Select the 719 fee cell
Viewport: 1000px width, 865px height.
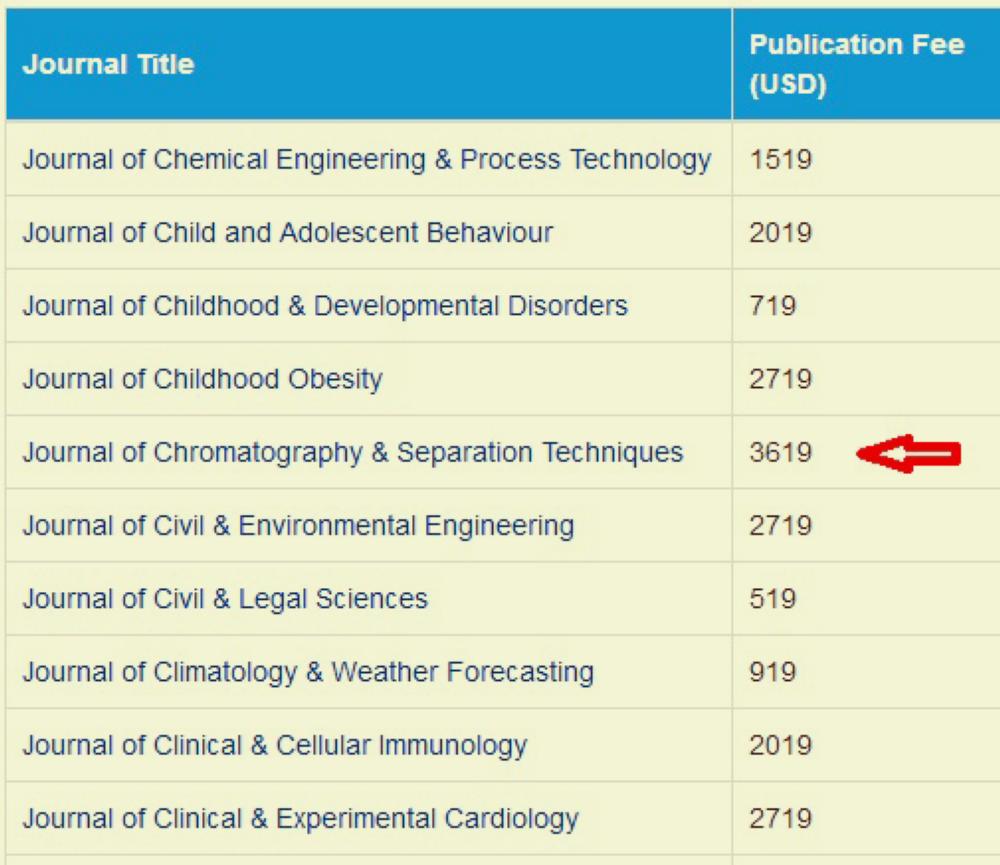pos(772,306)
